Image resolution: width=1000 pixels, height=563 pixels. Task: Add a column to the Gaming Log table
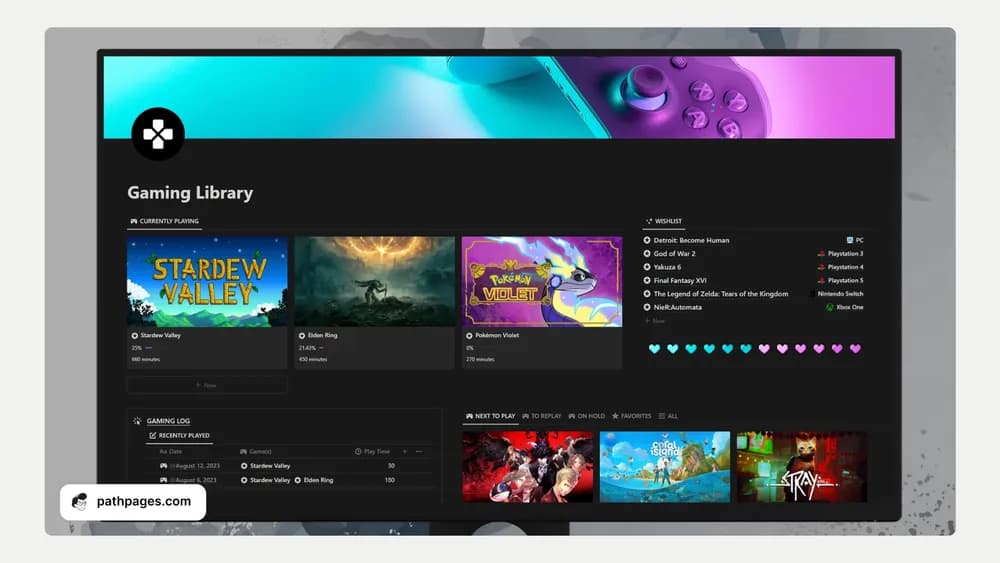click(x=404, y=451)
